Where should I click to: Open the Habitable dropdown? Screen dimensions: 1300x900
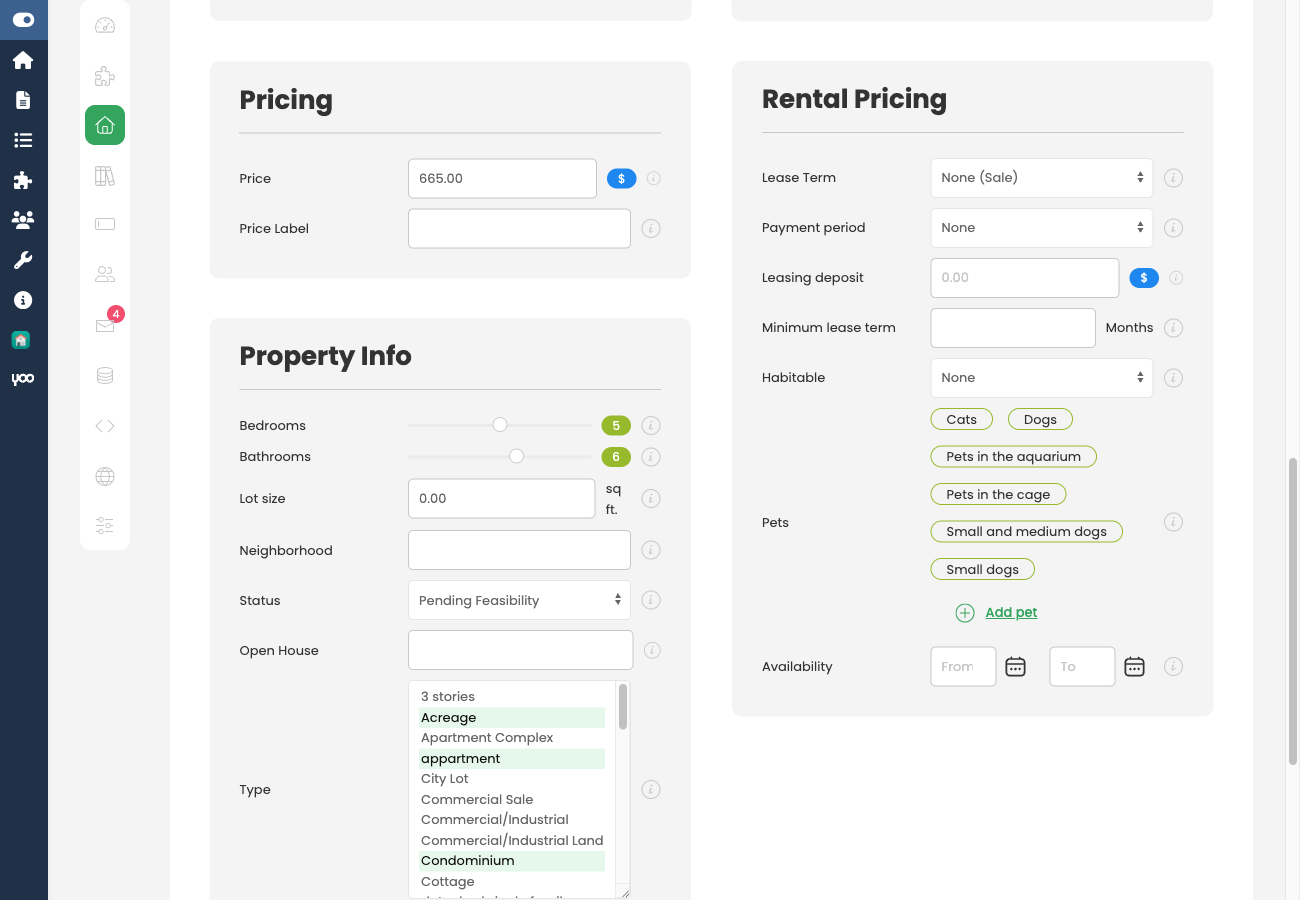click(1040, 377)
